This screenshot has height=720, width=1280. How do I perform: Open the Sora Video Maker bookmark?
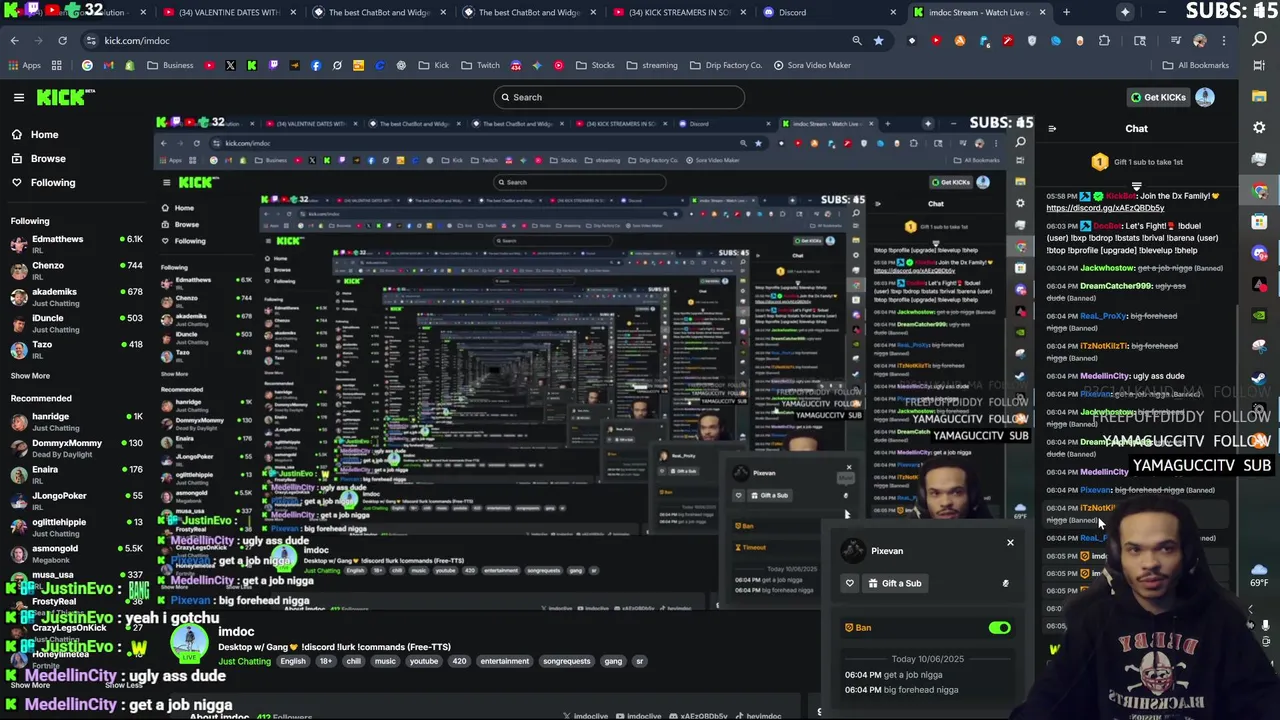(x=811, y=65)
